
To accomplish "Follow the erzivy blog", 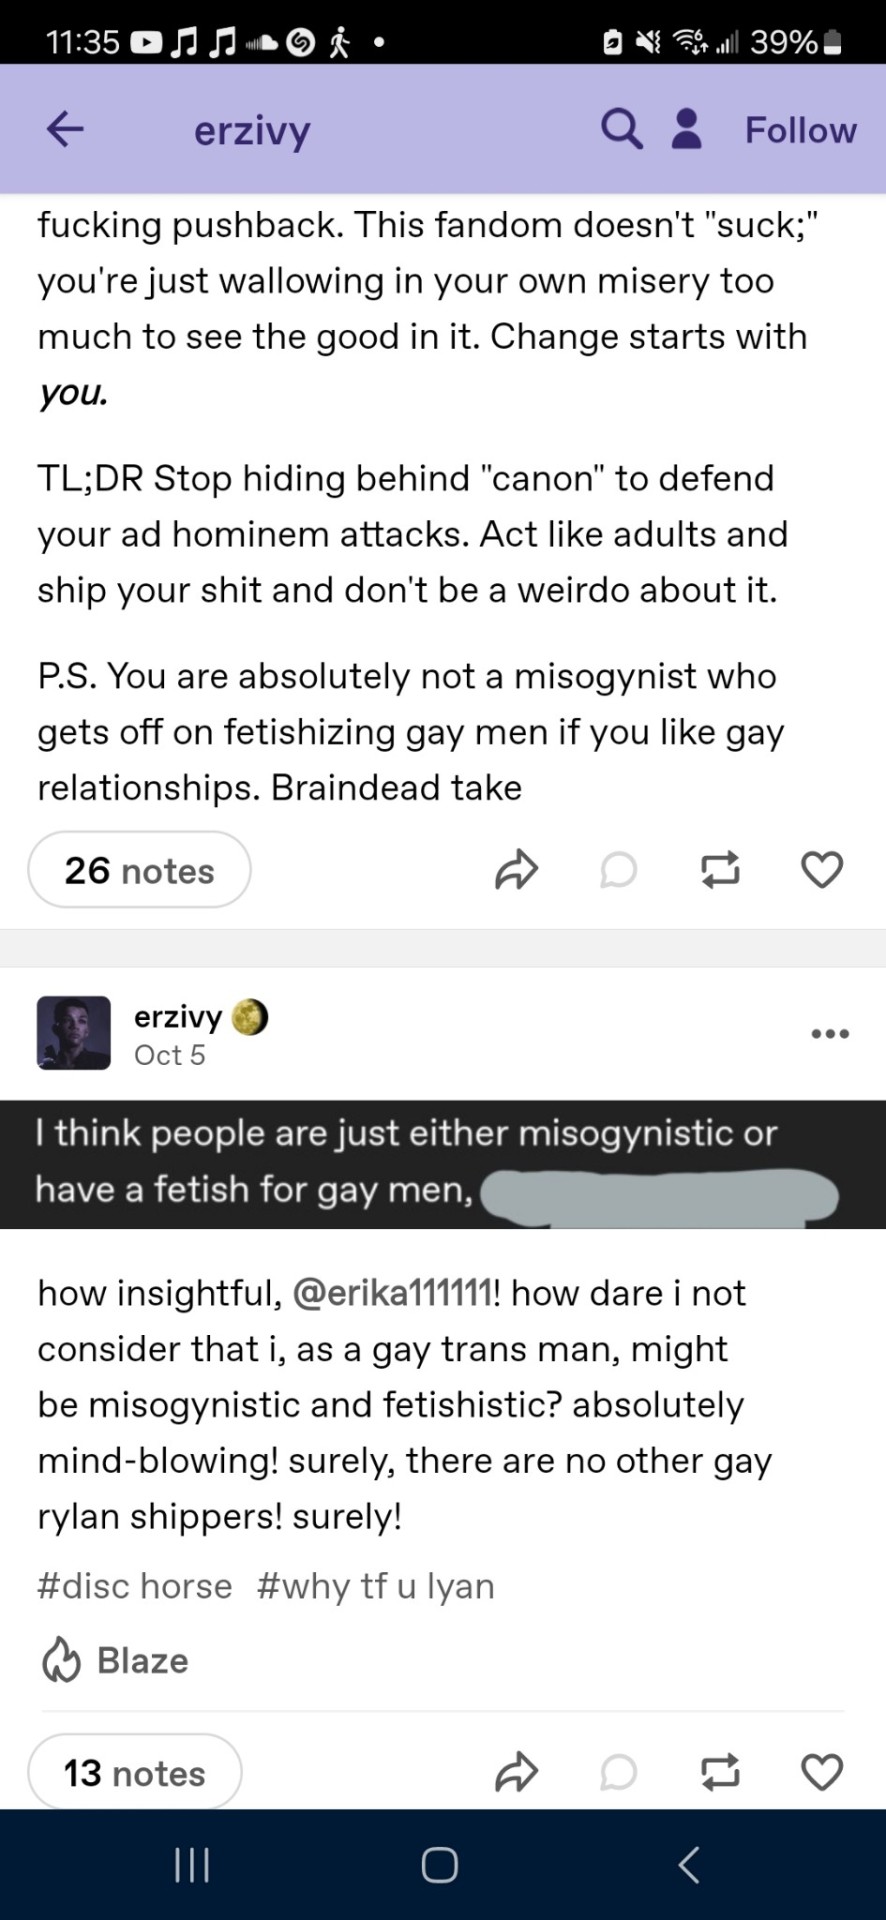I will pos(800,130).
